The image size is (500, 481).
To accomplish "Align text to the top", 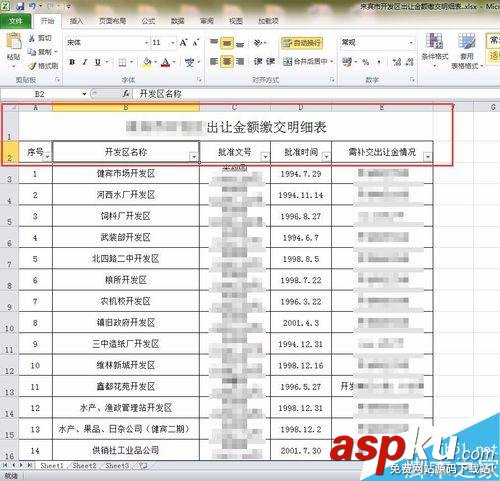I will click(214, 43).
